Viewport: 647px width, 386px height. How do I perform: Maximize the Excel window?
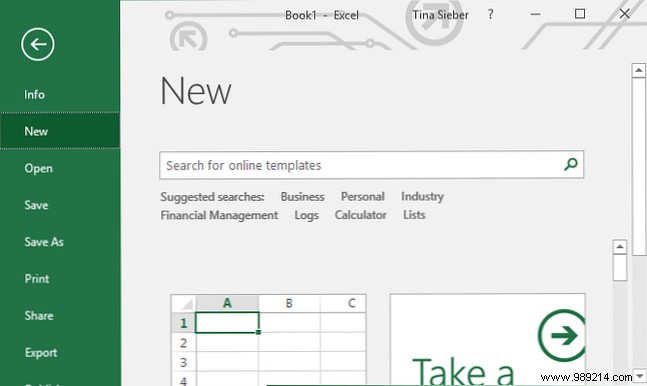coord(580,14)
